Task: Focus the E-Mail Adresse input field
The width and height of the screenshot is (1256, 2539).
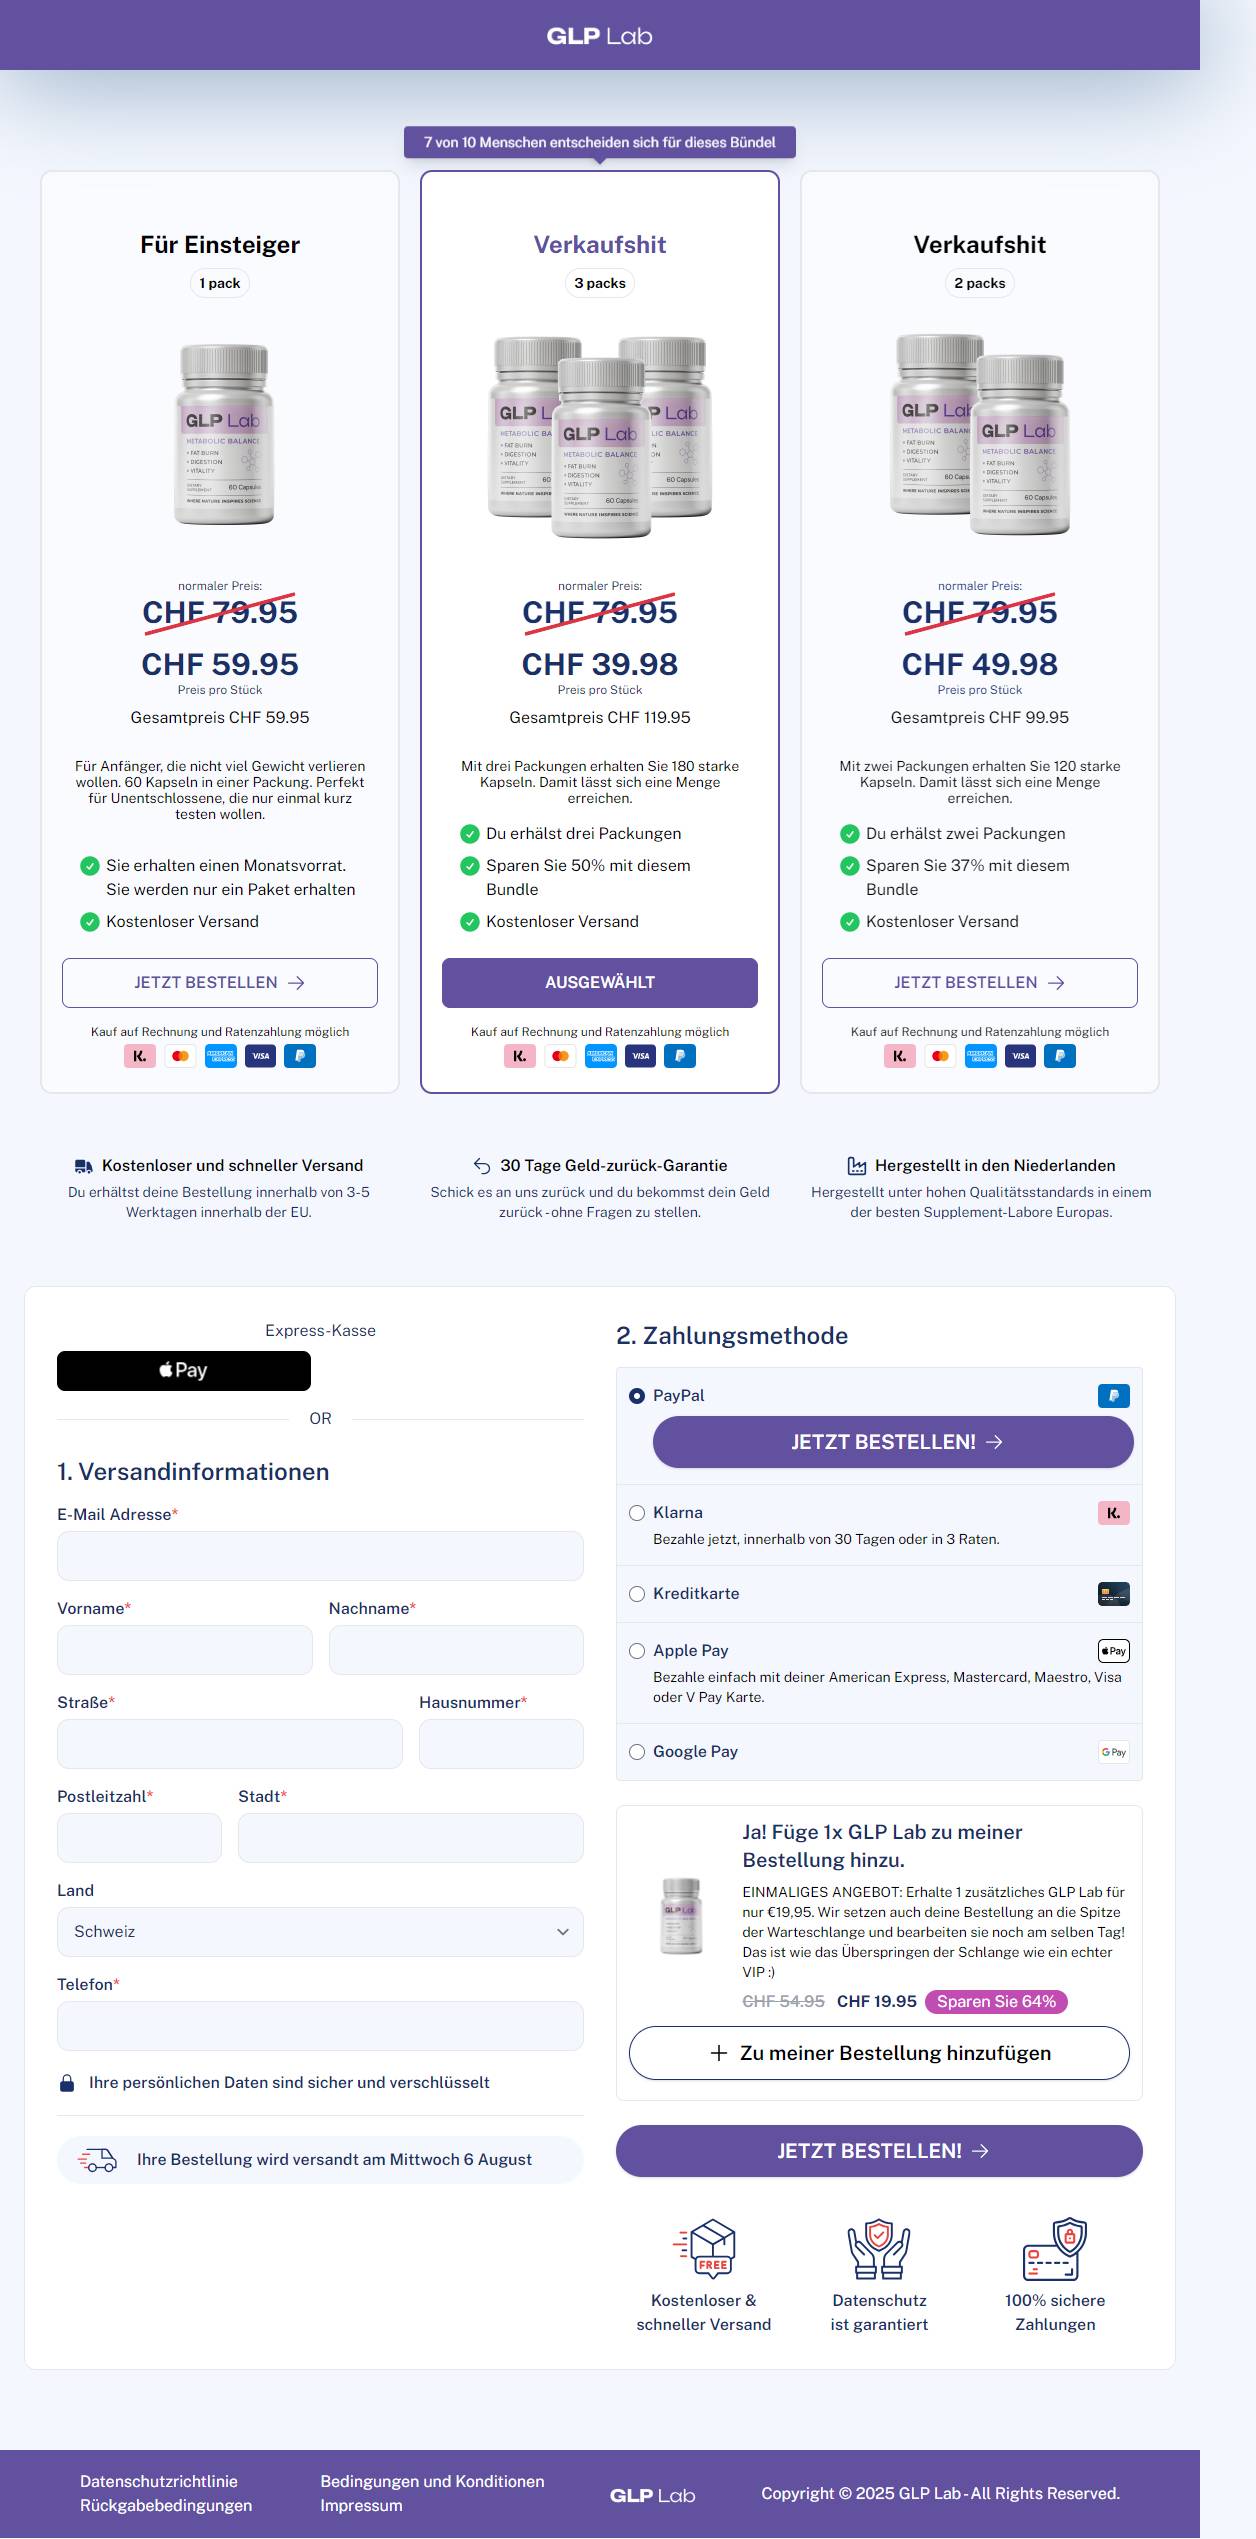Action: 320,1556
